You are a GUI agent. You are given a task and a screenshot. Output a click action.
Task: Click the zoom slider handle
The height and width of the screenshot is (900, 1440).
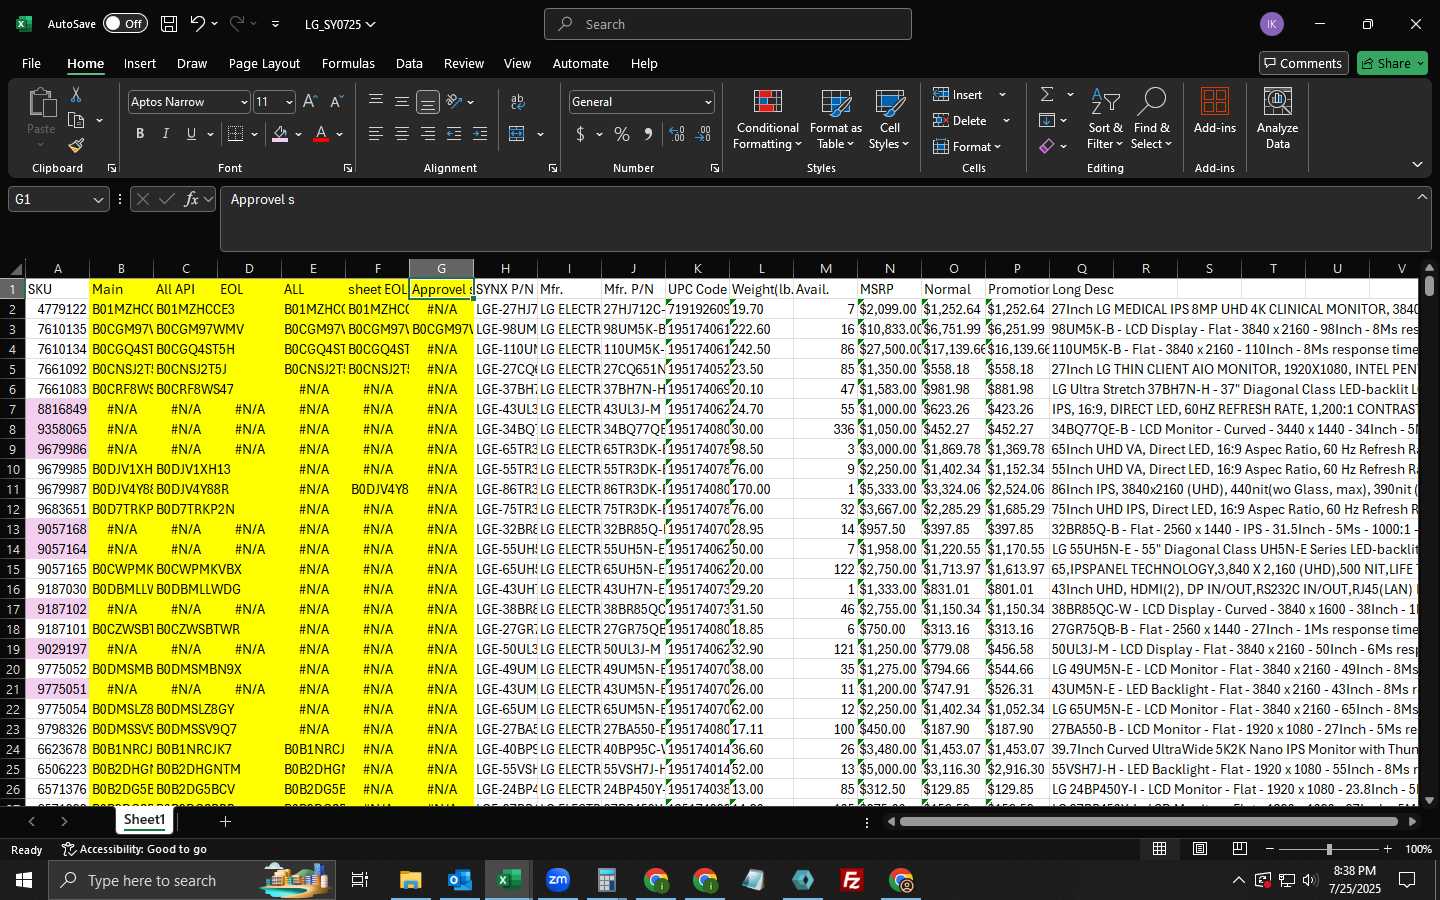point(1329,849)
